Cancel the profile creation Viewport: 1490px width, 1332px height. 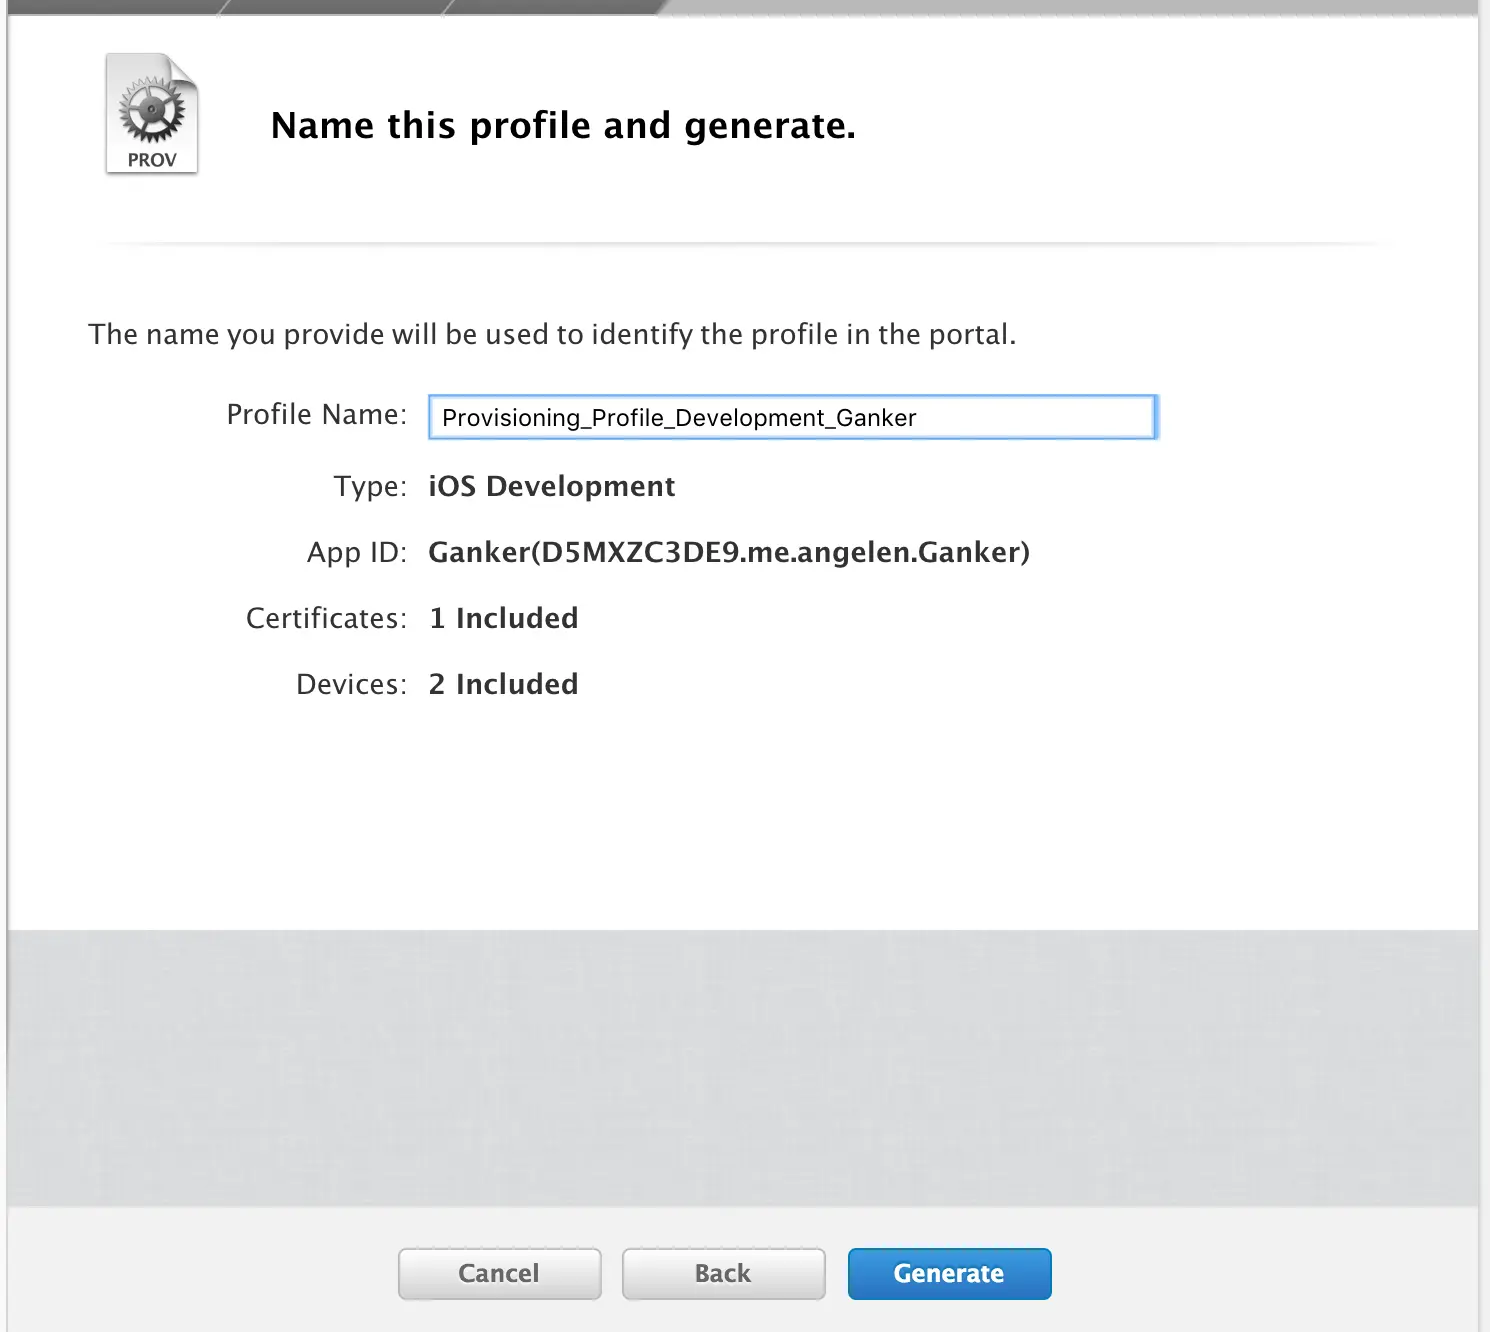coord(499,1273)
